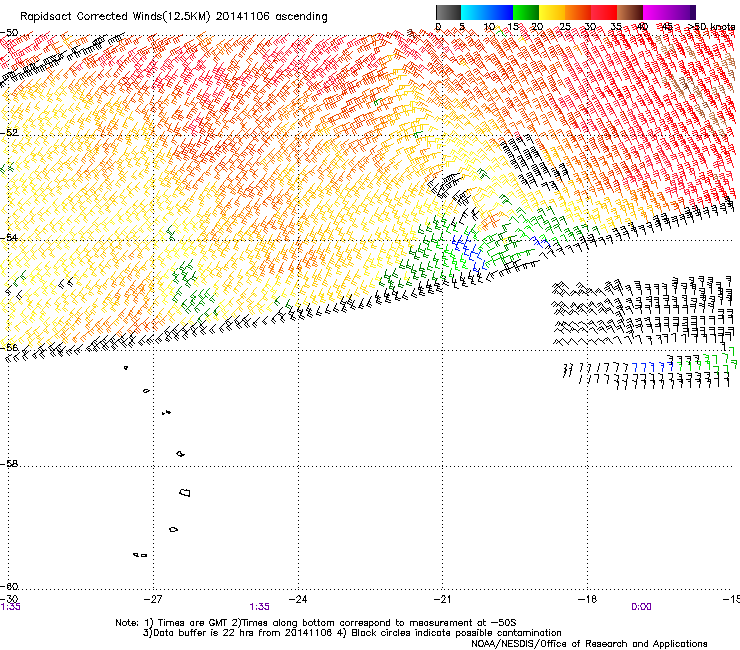The image size is (740, 650).
Task: Click 'Black circles indicate possible contamination' note
Action: pos(456,633)
